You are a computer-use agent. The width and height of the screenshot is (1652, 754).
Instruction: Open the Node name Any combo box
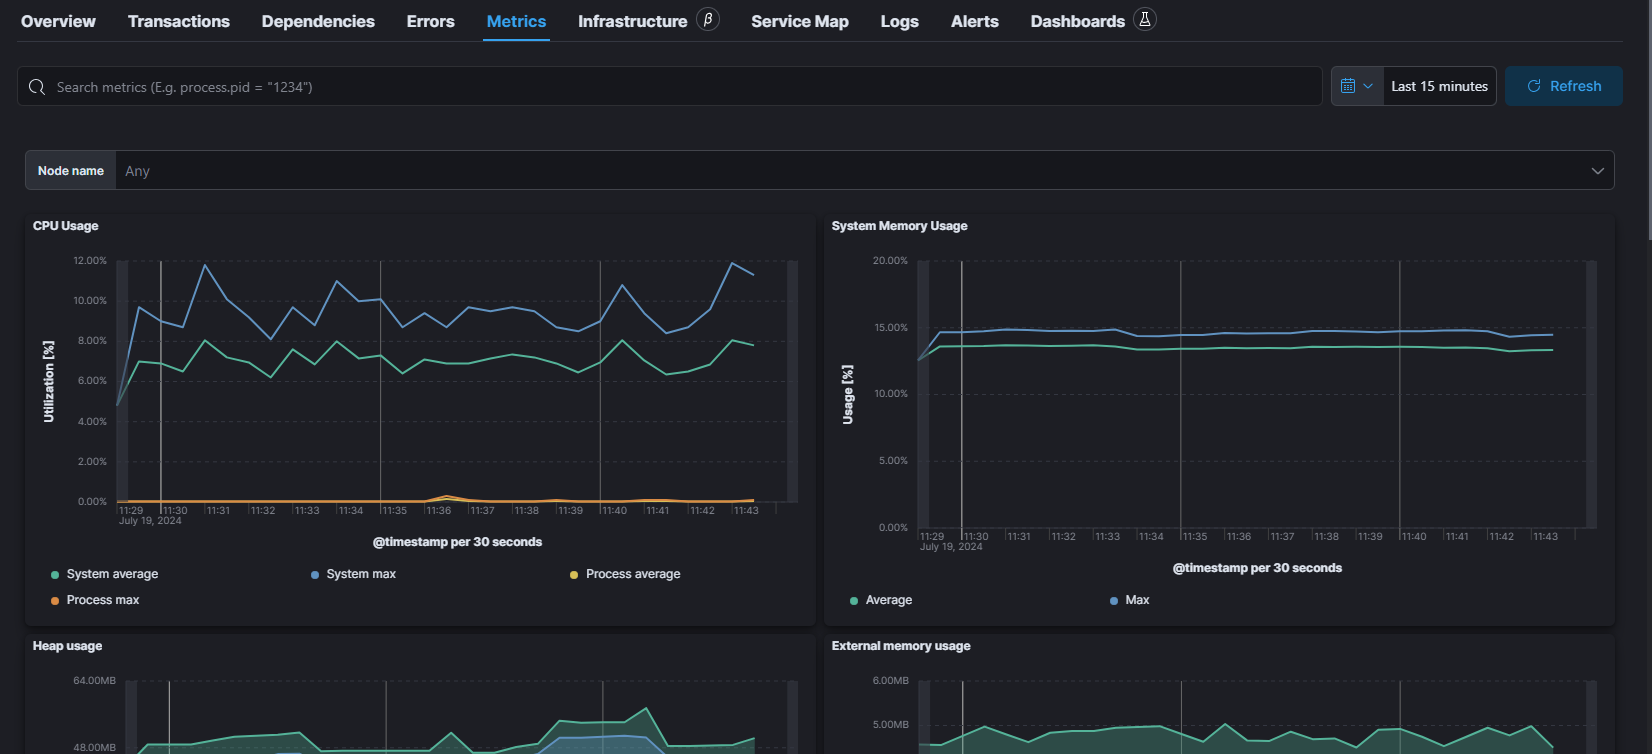850,171
